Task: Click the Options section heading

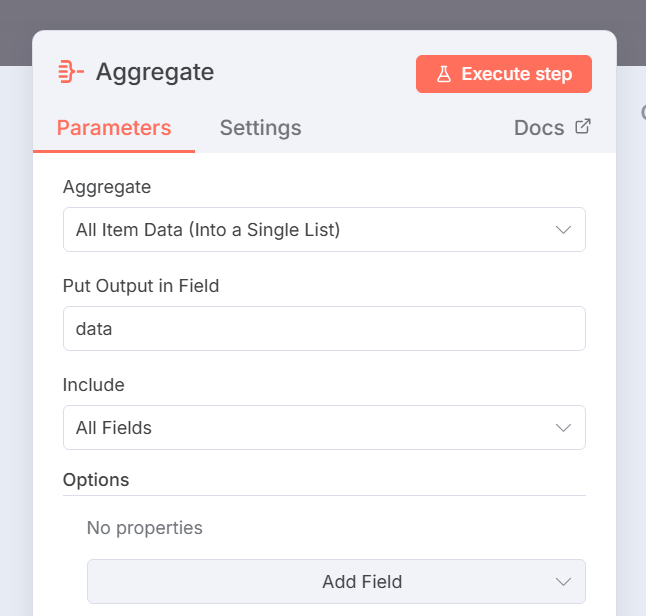Action: [96, 480]
